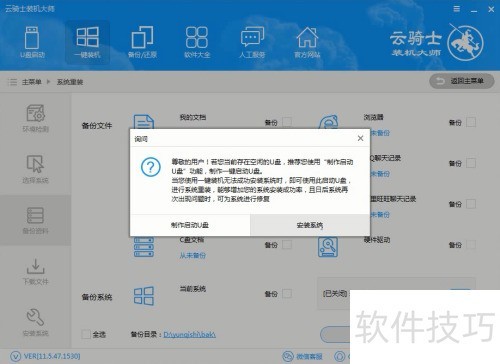Select the 一键装机 tab icon

pos(87,42)
